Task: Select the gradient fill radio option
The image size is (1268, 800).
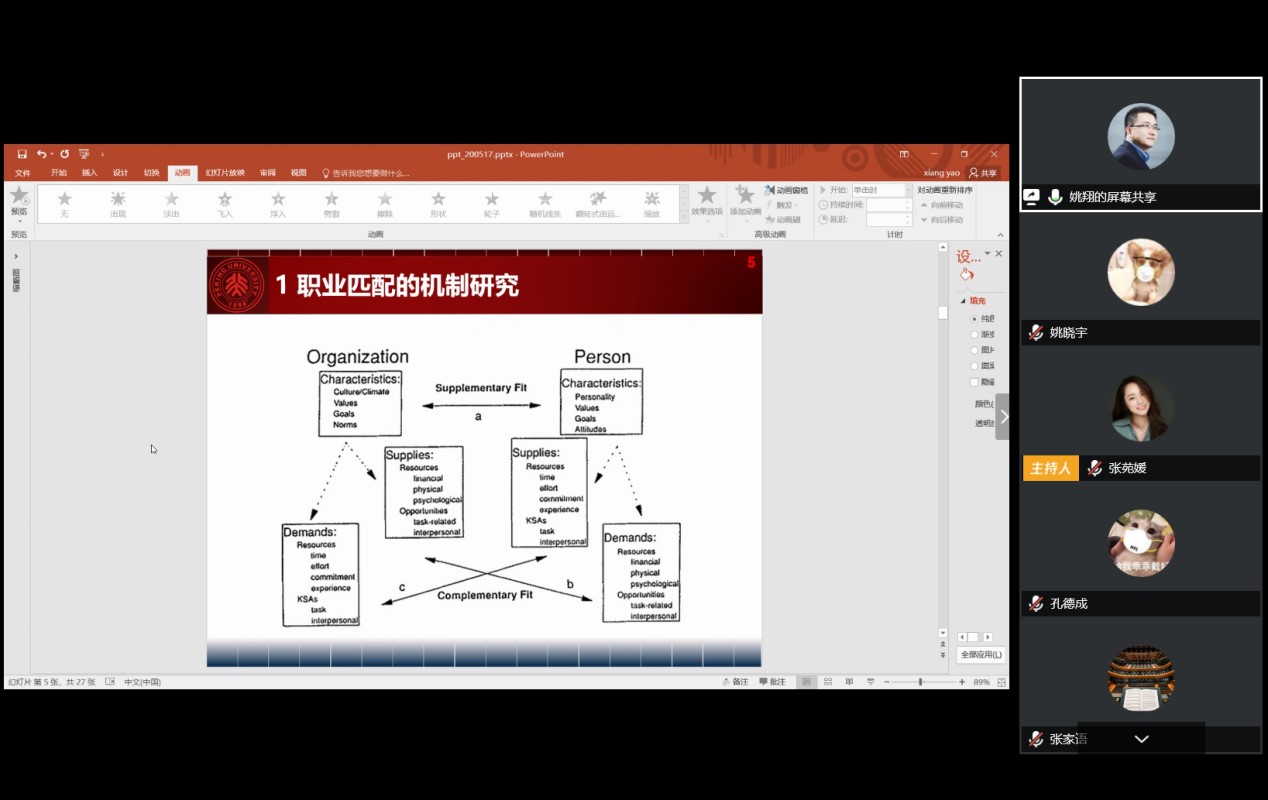Action: [x=974, y=335]
